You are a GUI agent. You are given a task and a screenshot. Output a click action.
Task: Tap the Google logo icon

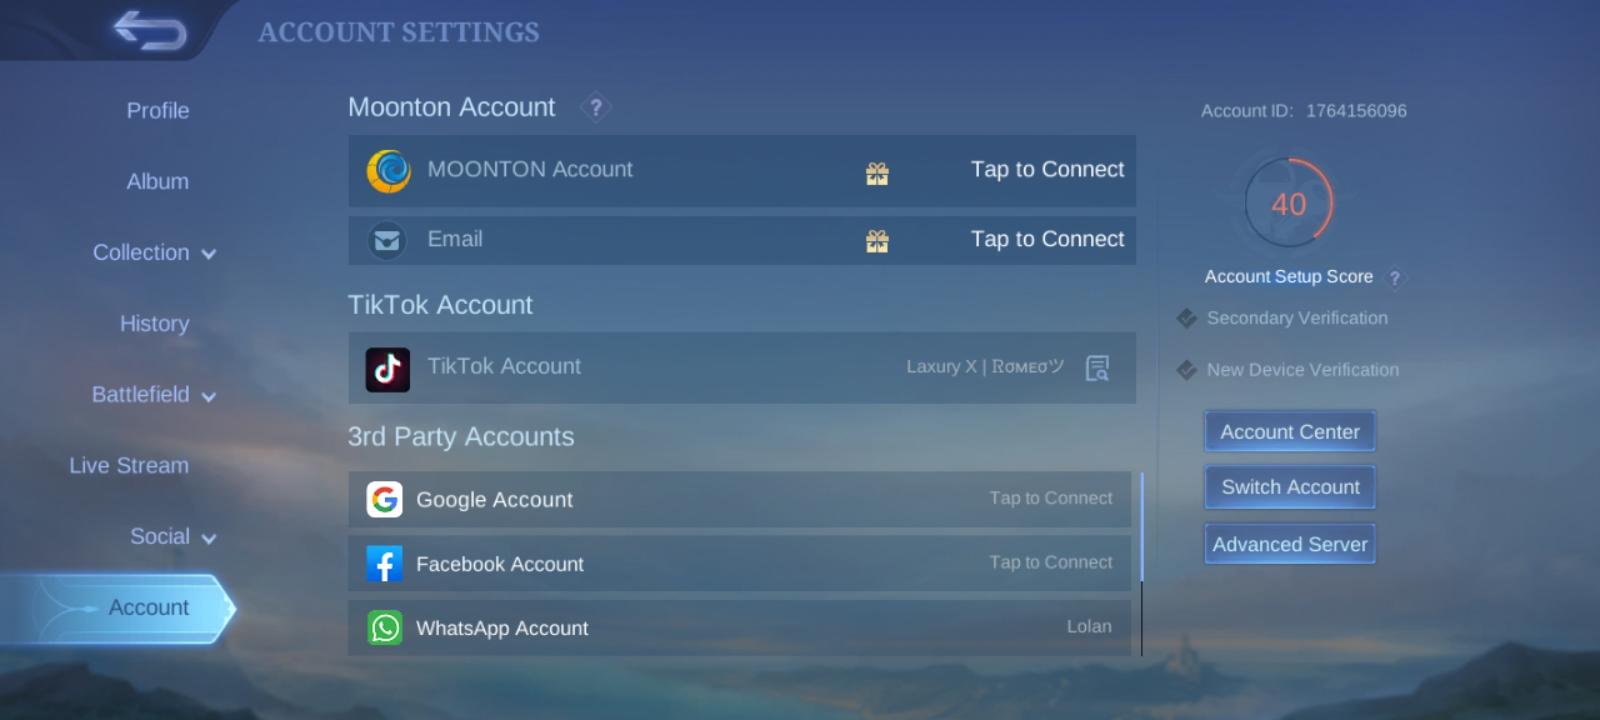click(x=385, y=499)
